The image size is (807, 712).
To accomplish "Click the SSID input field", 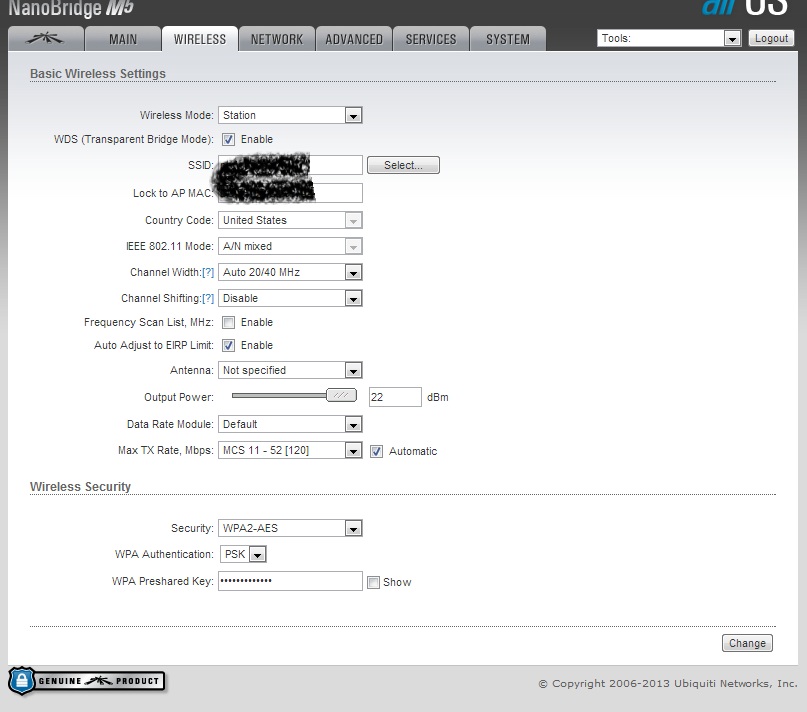I will [x=290, y=165].
